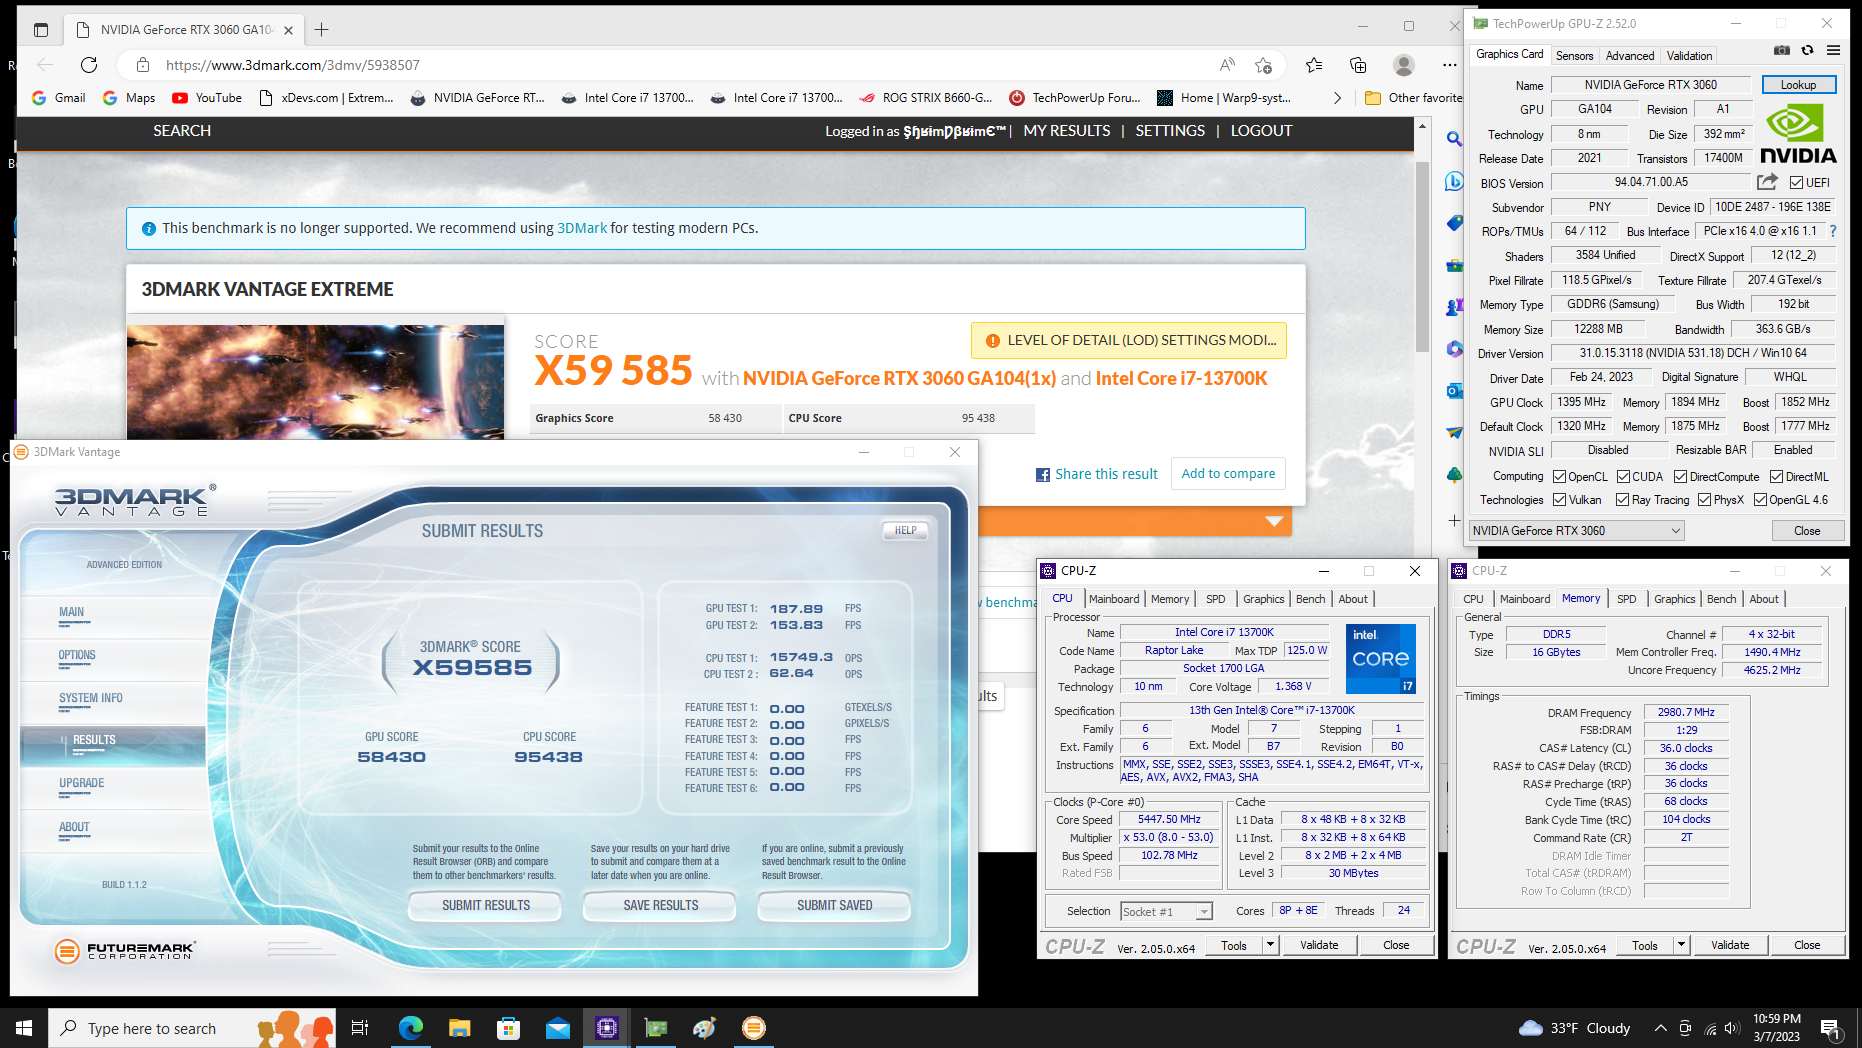Click SAVE RESULTS in 3DMark Vantage
Viewport: 1862px width, 1048px height.
660,905
